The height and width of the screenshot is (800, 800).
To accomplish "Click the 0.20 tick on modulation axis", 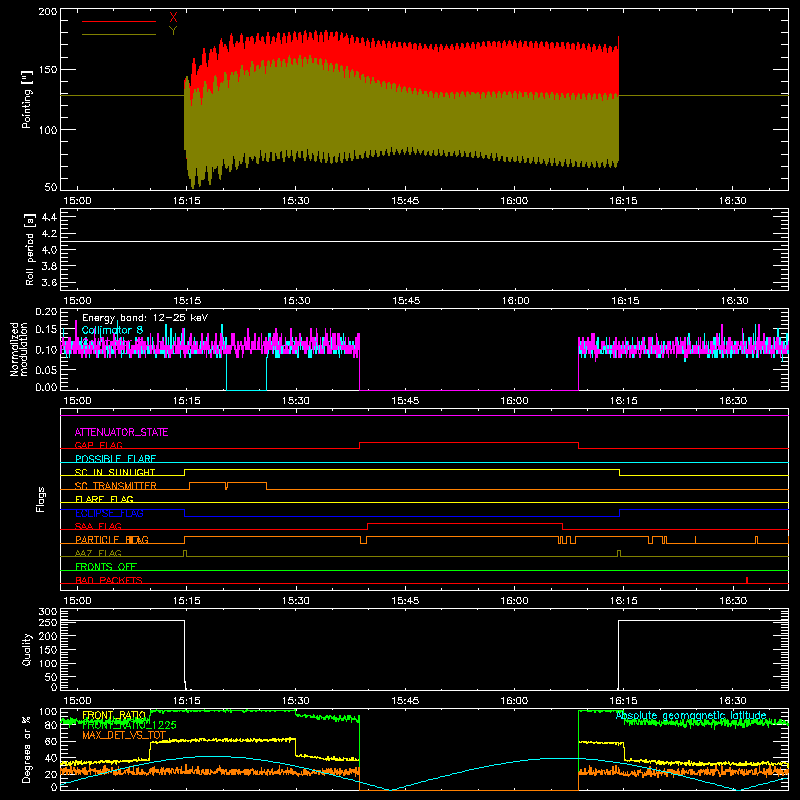I will pyautogui.click(x=46, y=311).
